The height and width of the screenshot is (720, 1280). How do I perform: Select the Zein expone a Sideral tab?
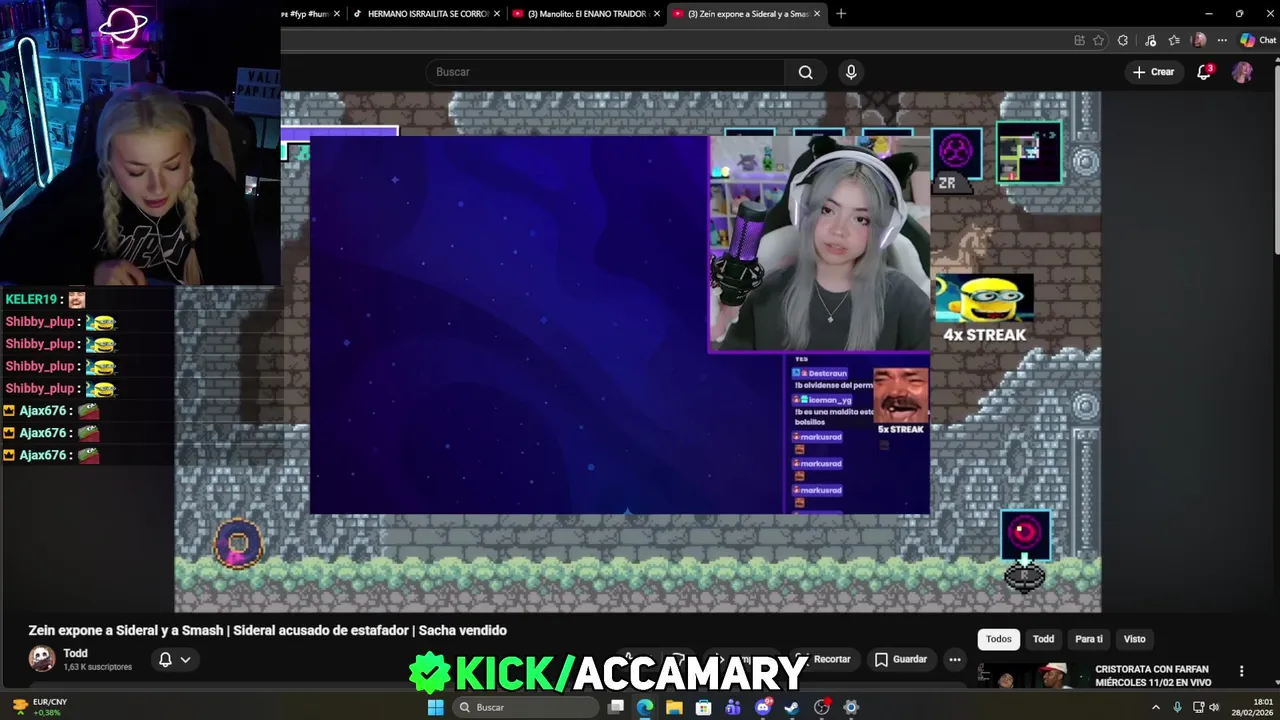click(x=746, y=14)
